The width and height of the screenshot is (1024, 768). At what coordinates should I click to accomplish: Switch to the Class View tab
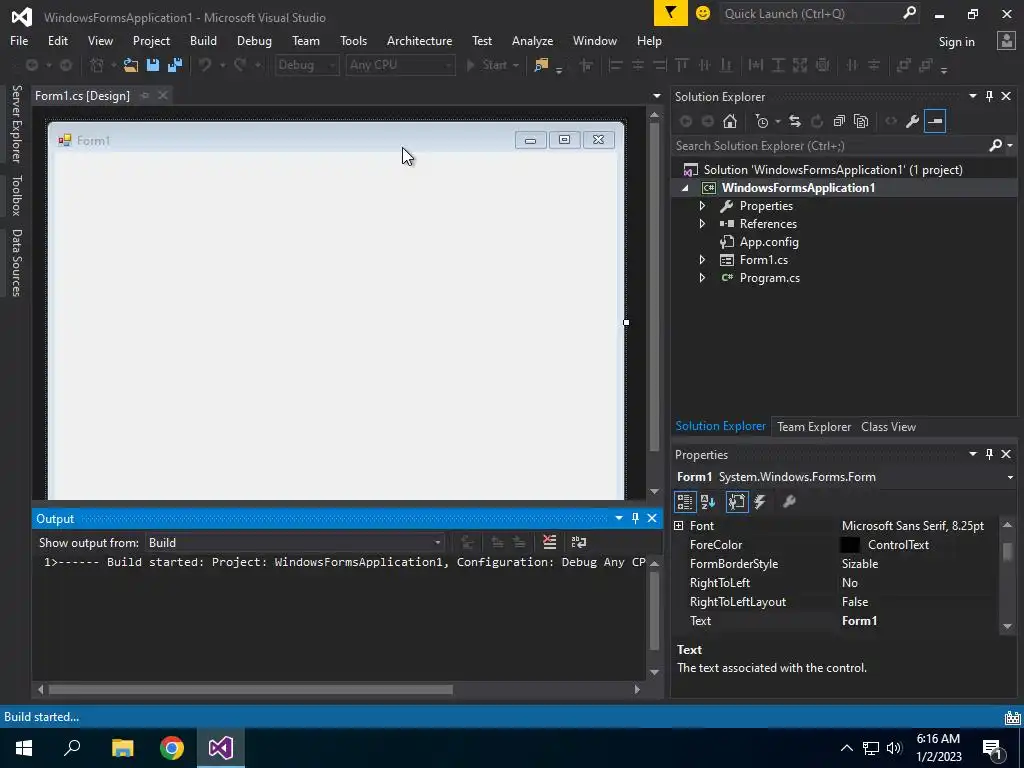[x=888, y=426]
